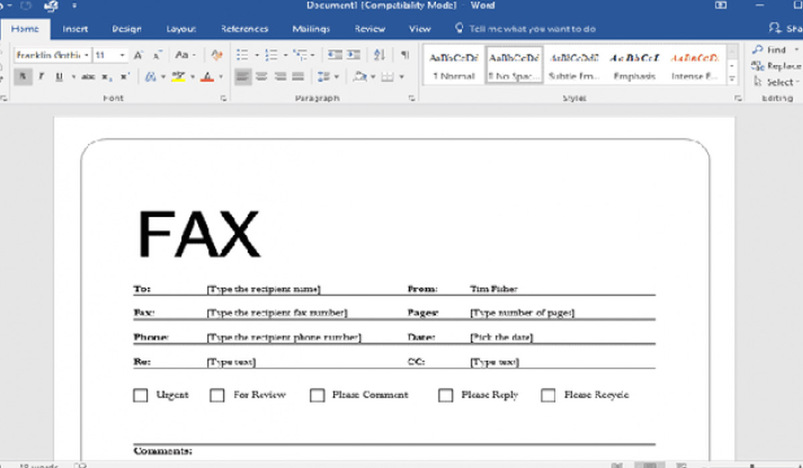Image resolution: width=803 pixels, height=468 pixels.
Task: Increase paragraph indent
Action: point(353,55)
